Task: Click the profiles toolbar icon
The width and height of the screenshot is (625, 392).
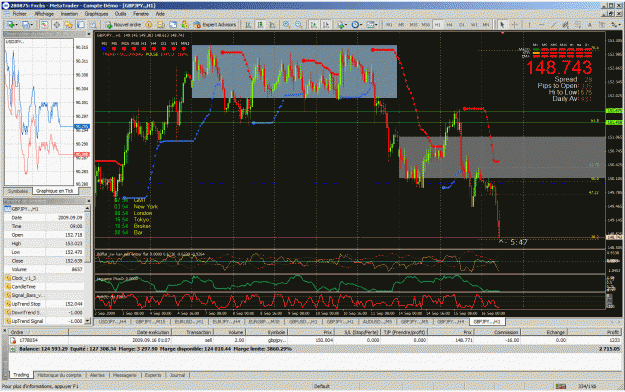Action: (x=26, y=25)
